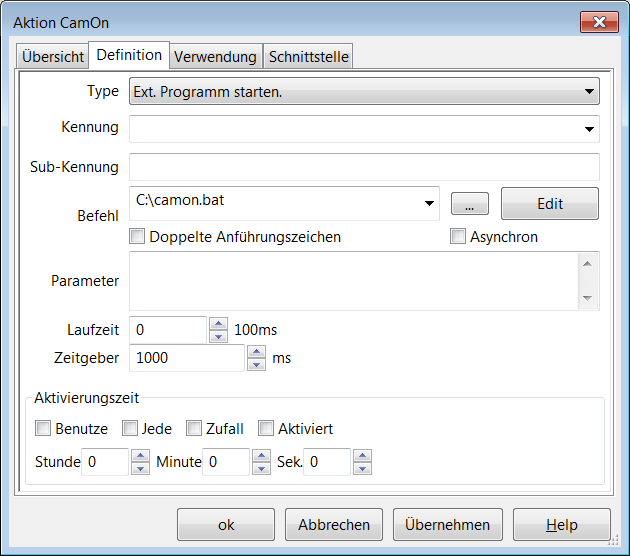Image resolution: width=630 pixels, height=556 pixels.
Task: Increase Stunde value with up arrow
Action: [140, 455]
